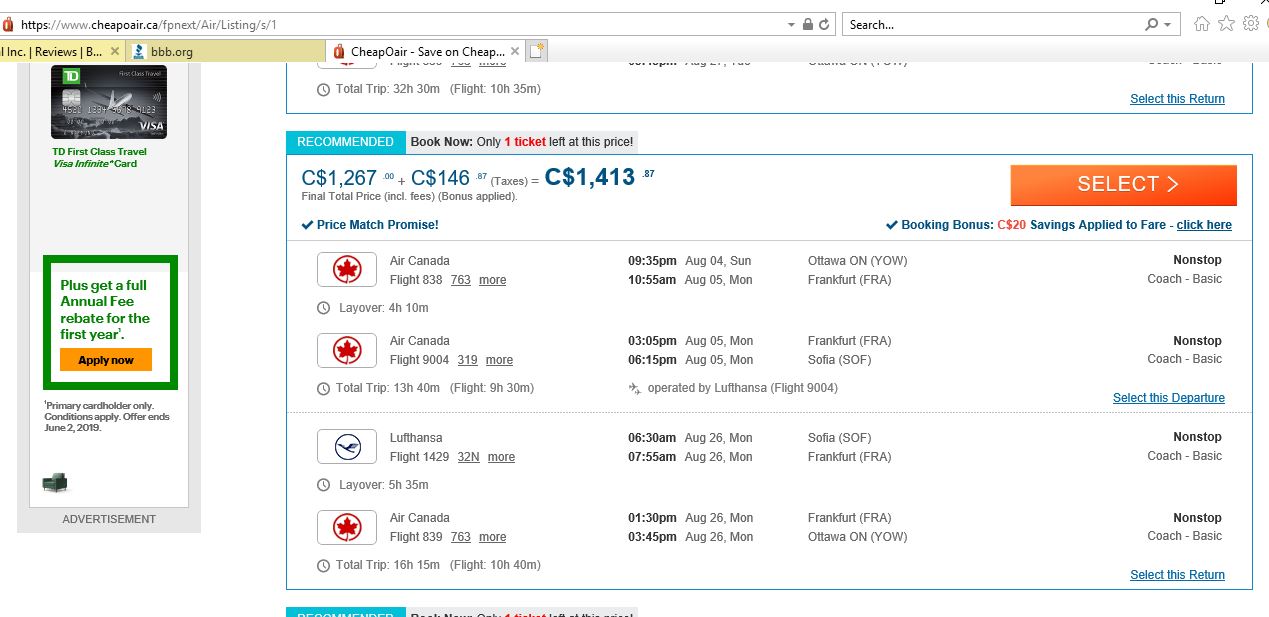The image size is (1269, 617).
Task: Click the clock icon beside Layover 5h 35m
Action: click(x=323, y=484)
